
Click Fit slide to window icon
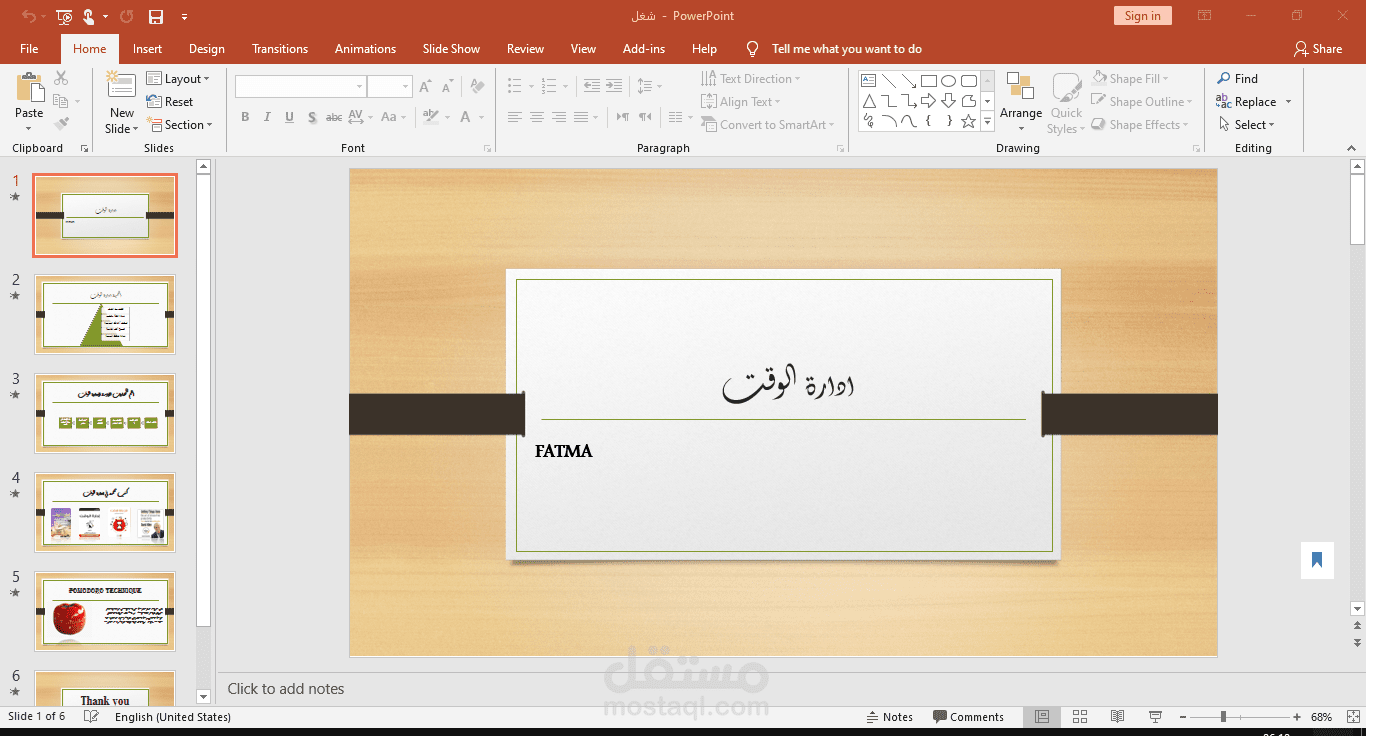click(x=1354, y=717)
